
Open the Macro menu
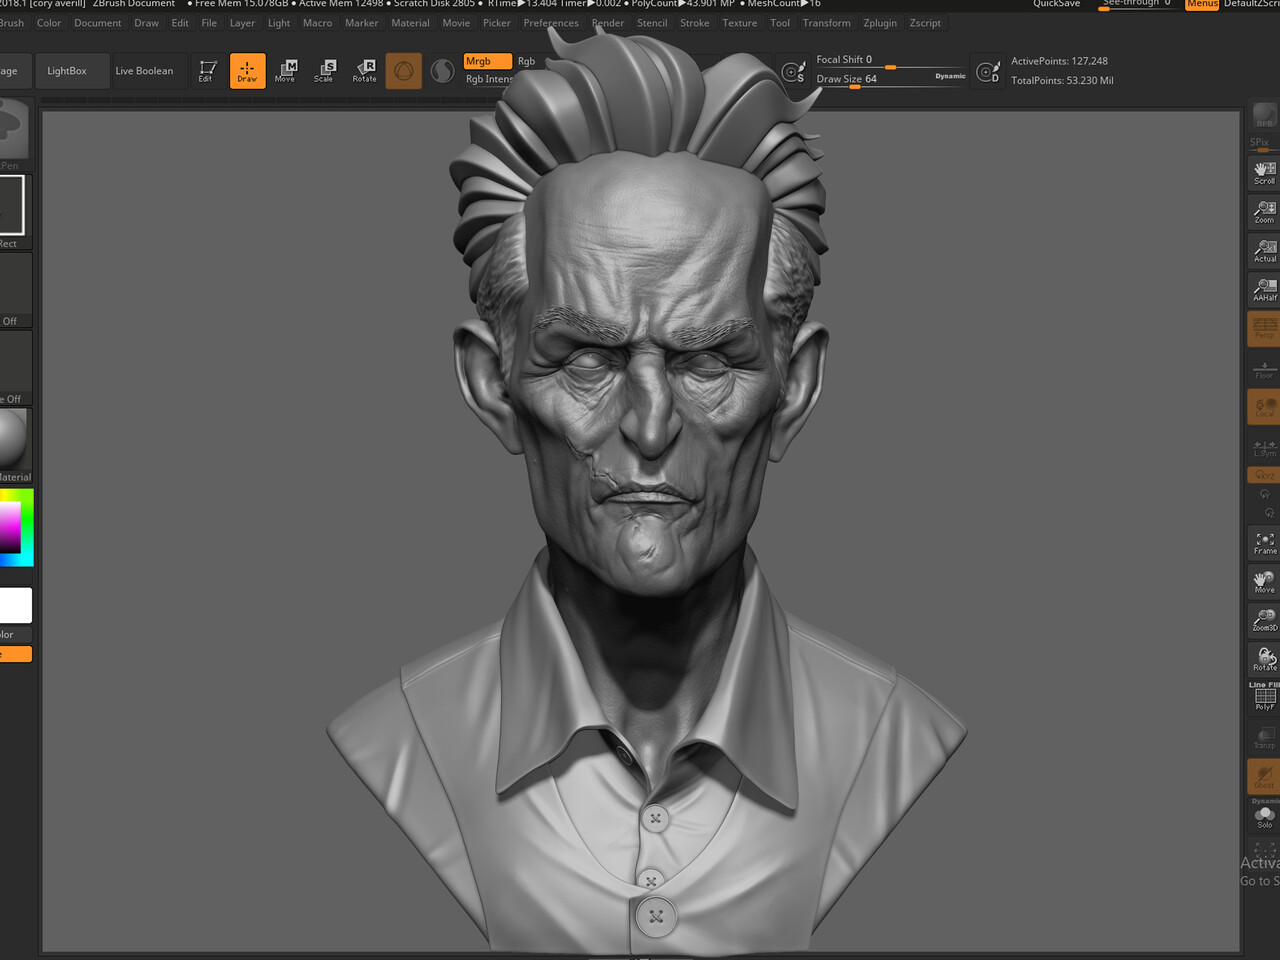(x=317, y=23)
